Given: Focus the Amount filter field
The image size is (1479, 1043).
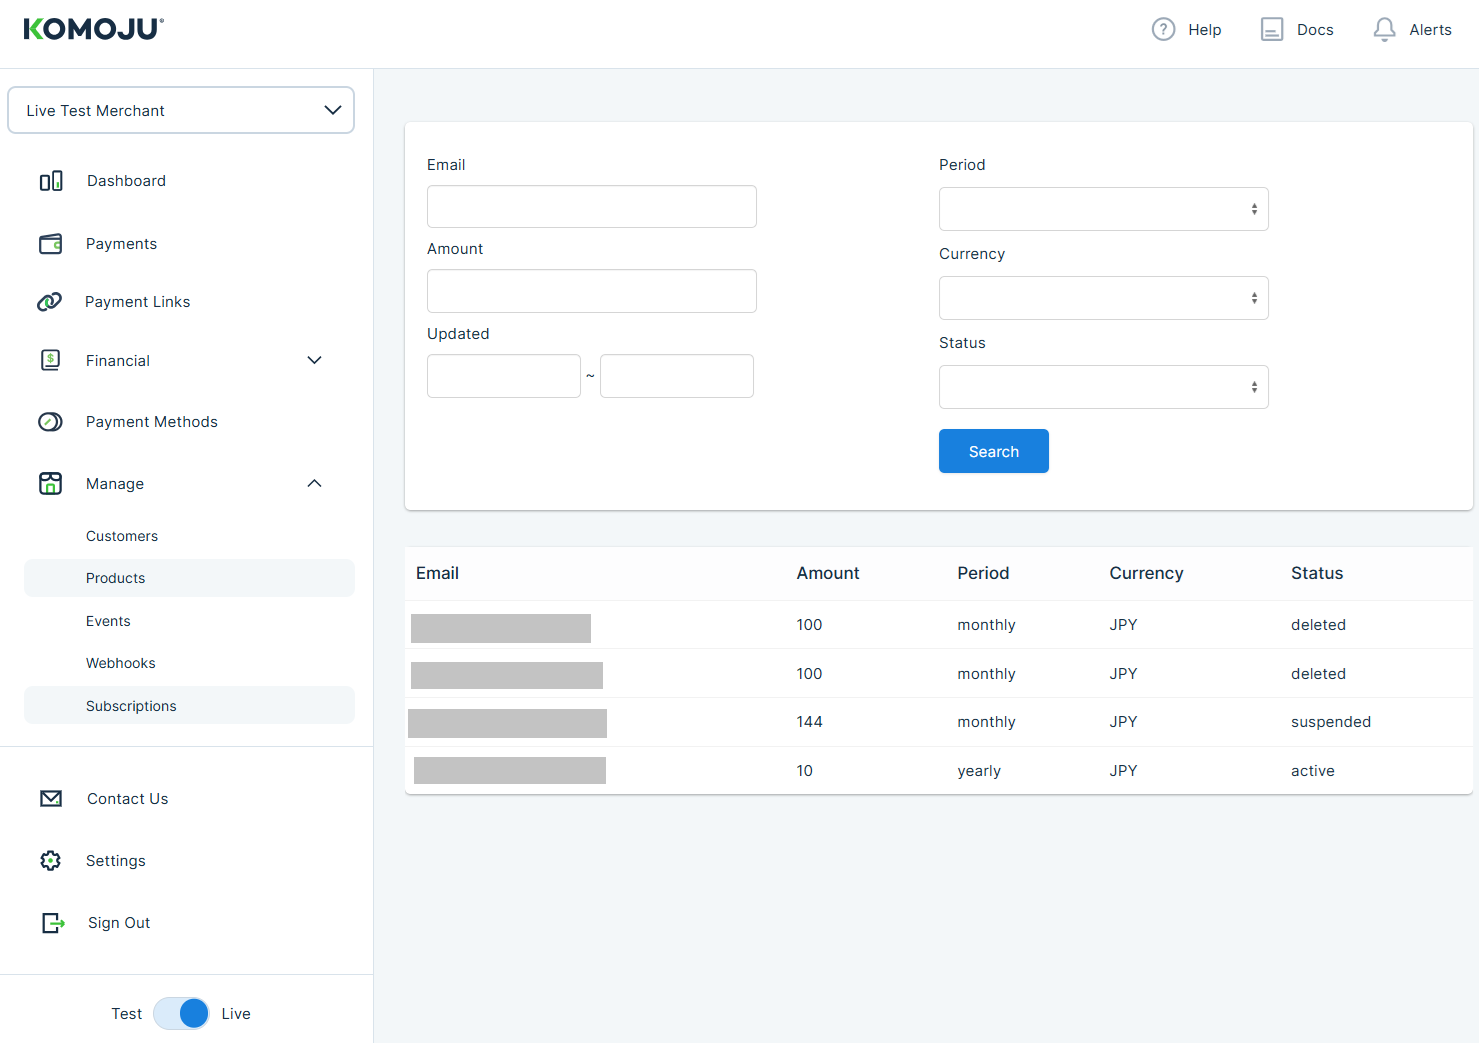Looking at the screenshot, I should pyautogui.click(x=591, y=291).
